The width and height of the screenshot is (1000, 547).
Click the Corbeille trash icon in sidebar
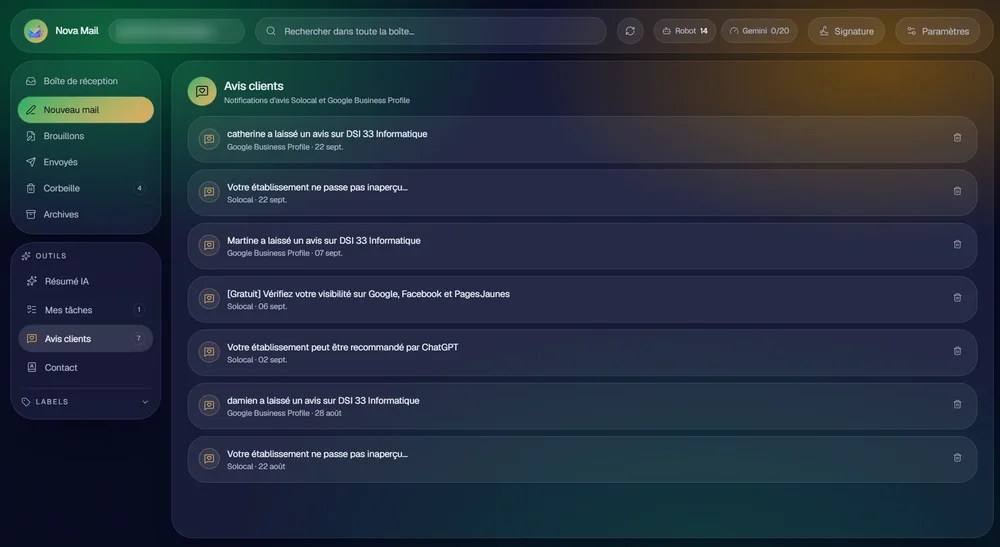point(31,188)
